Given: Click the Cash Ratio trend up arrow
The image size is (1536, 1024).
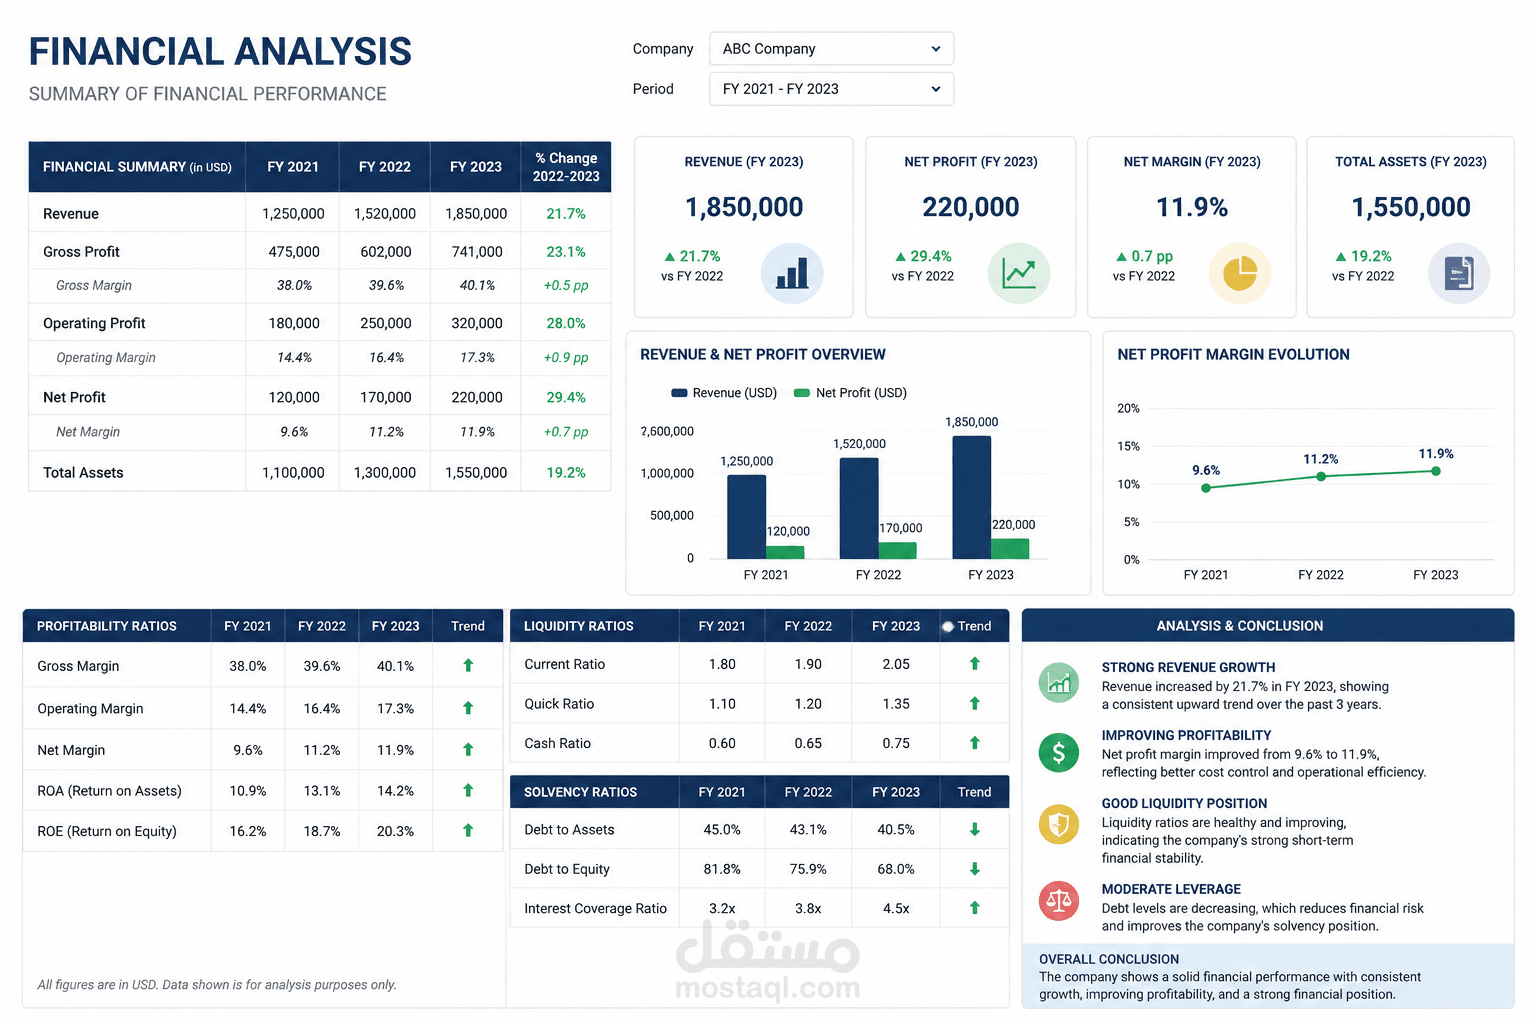Looking at the screenshot, I should [x=975, y=743].
